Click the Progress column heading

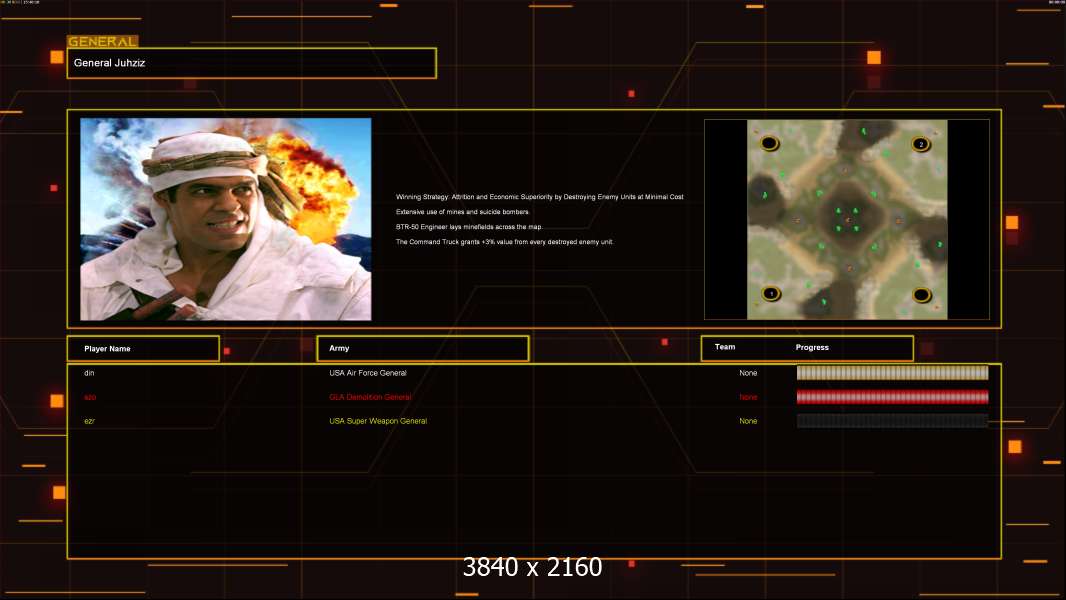[x=812, y=347]
